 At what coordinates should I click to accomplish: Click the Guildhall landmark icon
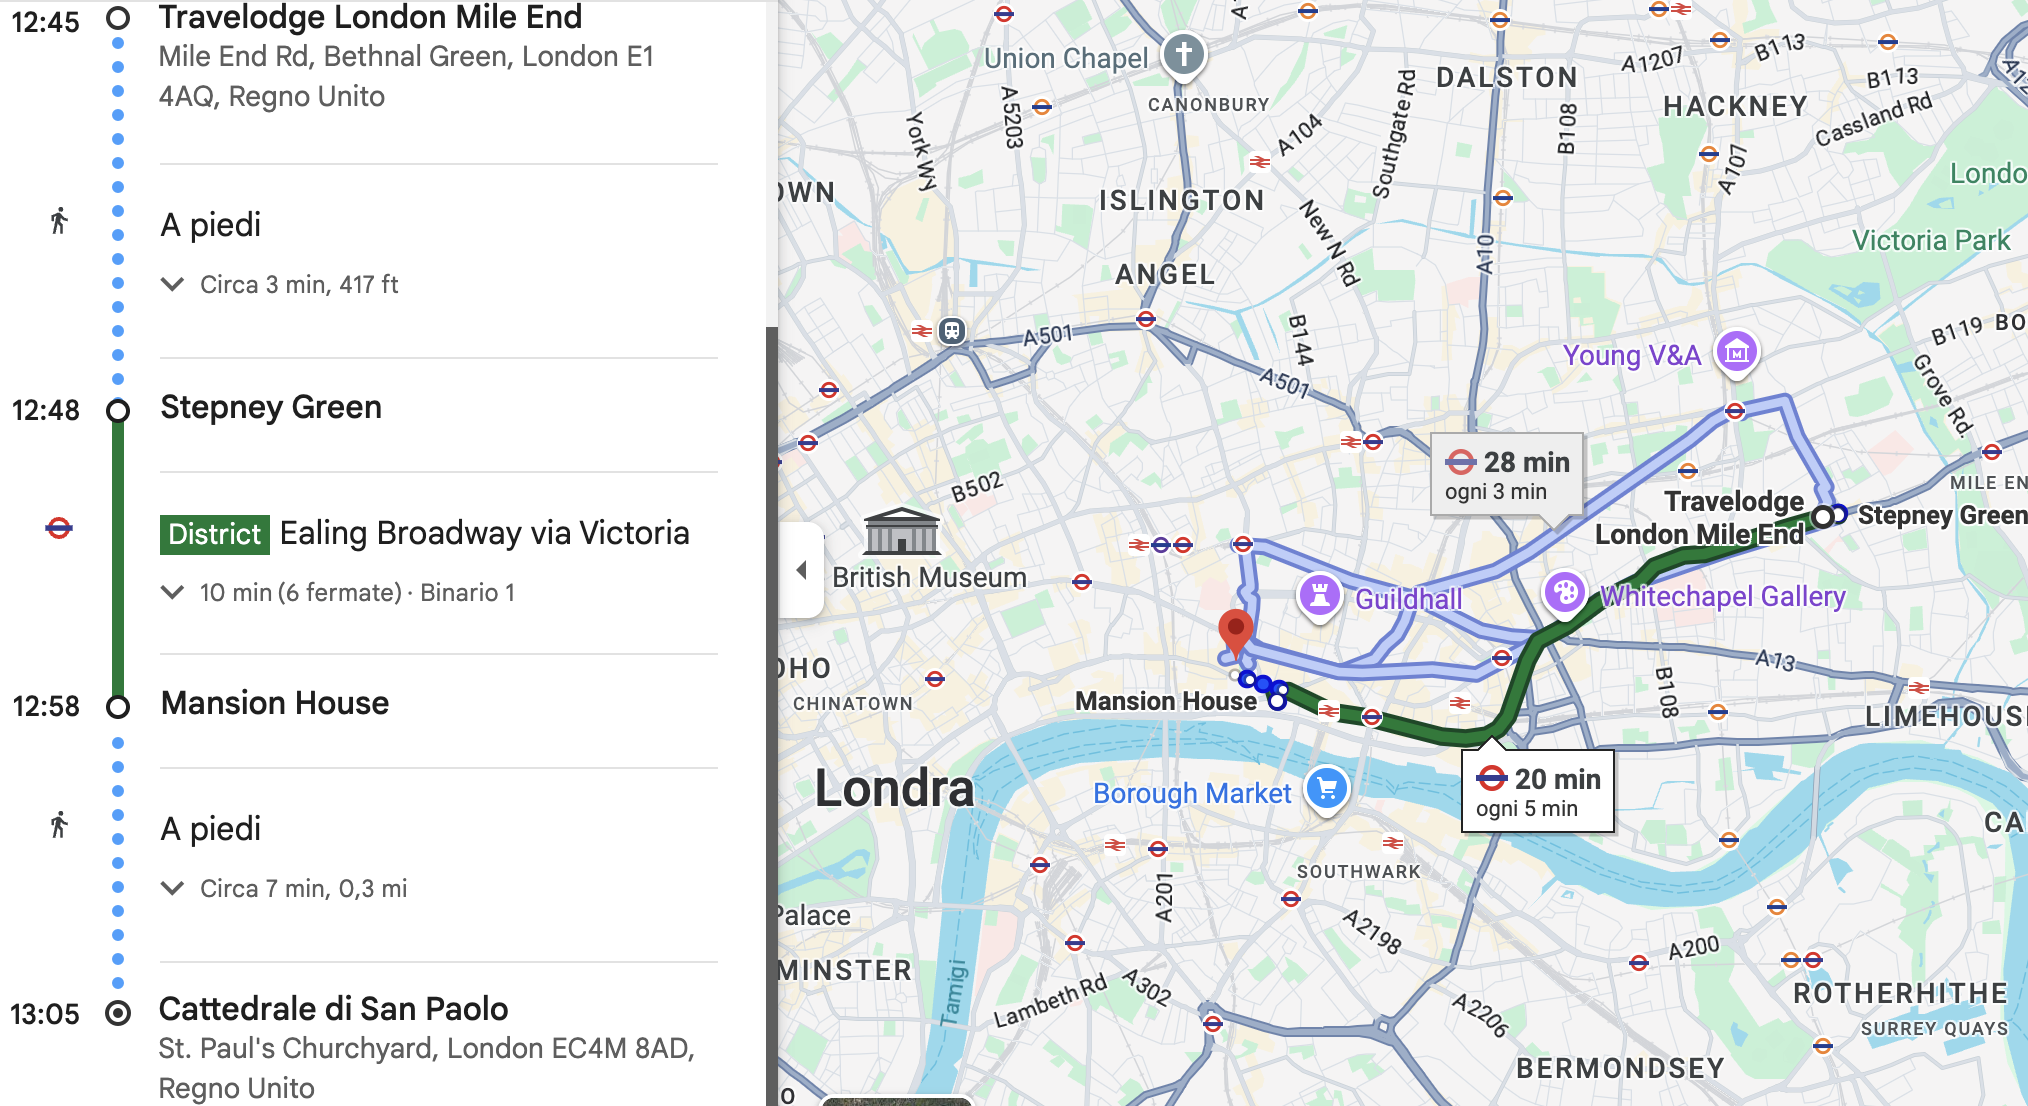click(x=1319, y=595)
